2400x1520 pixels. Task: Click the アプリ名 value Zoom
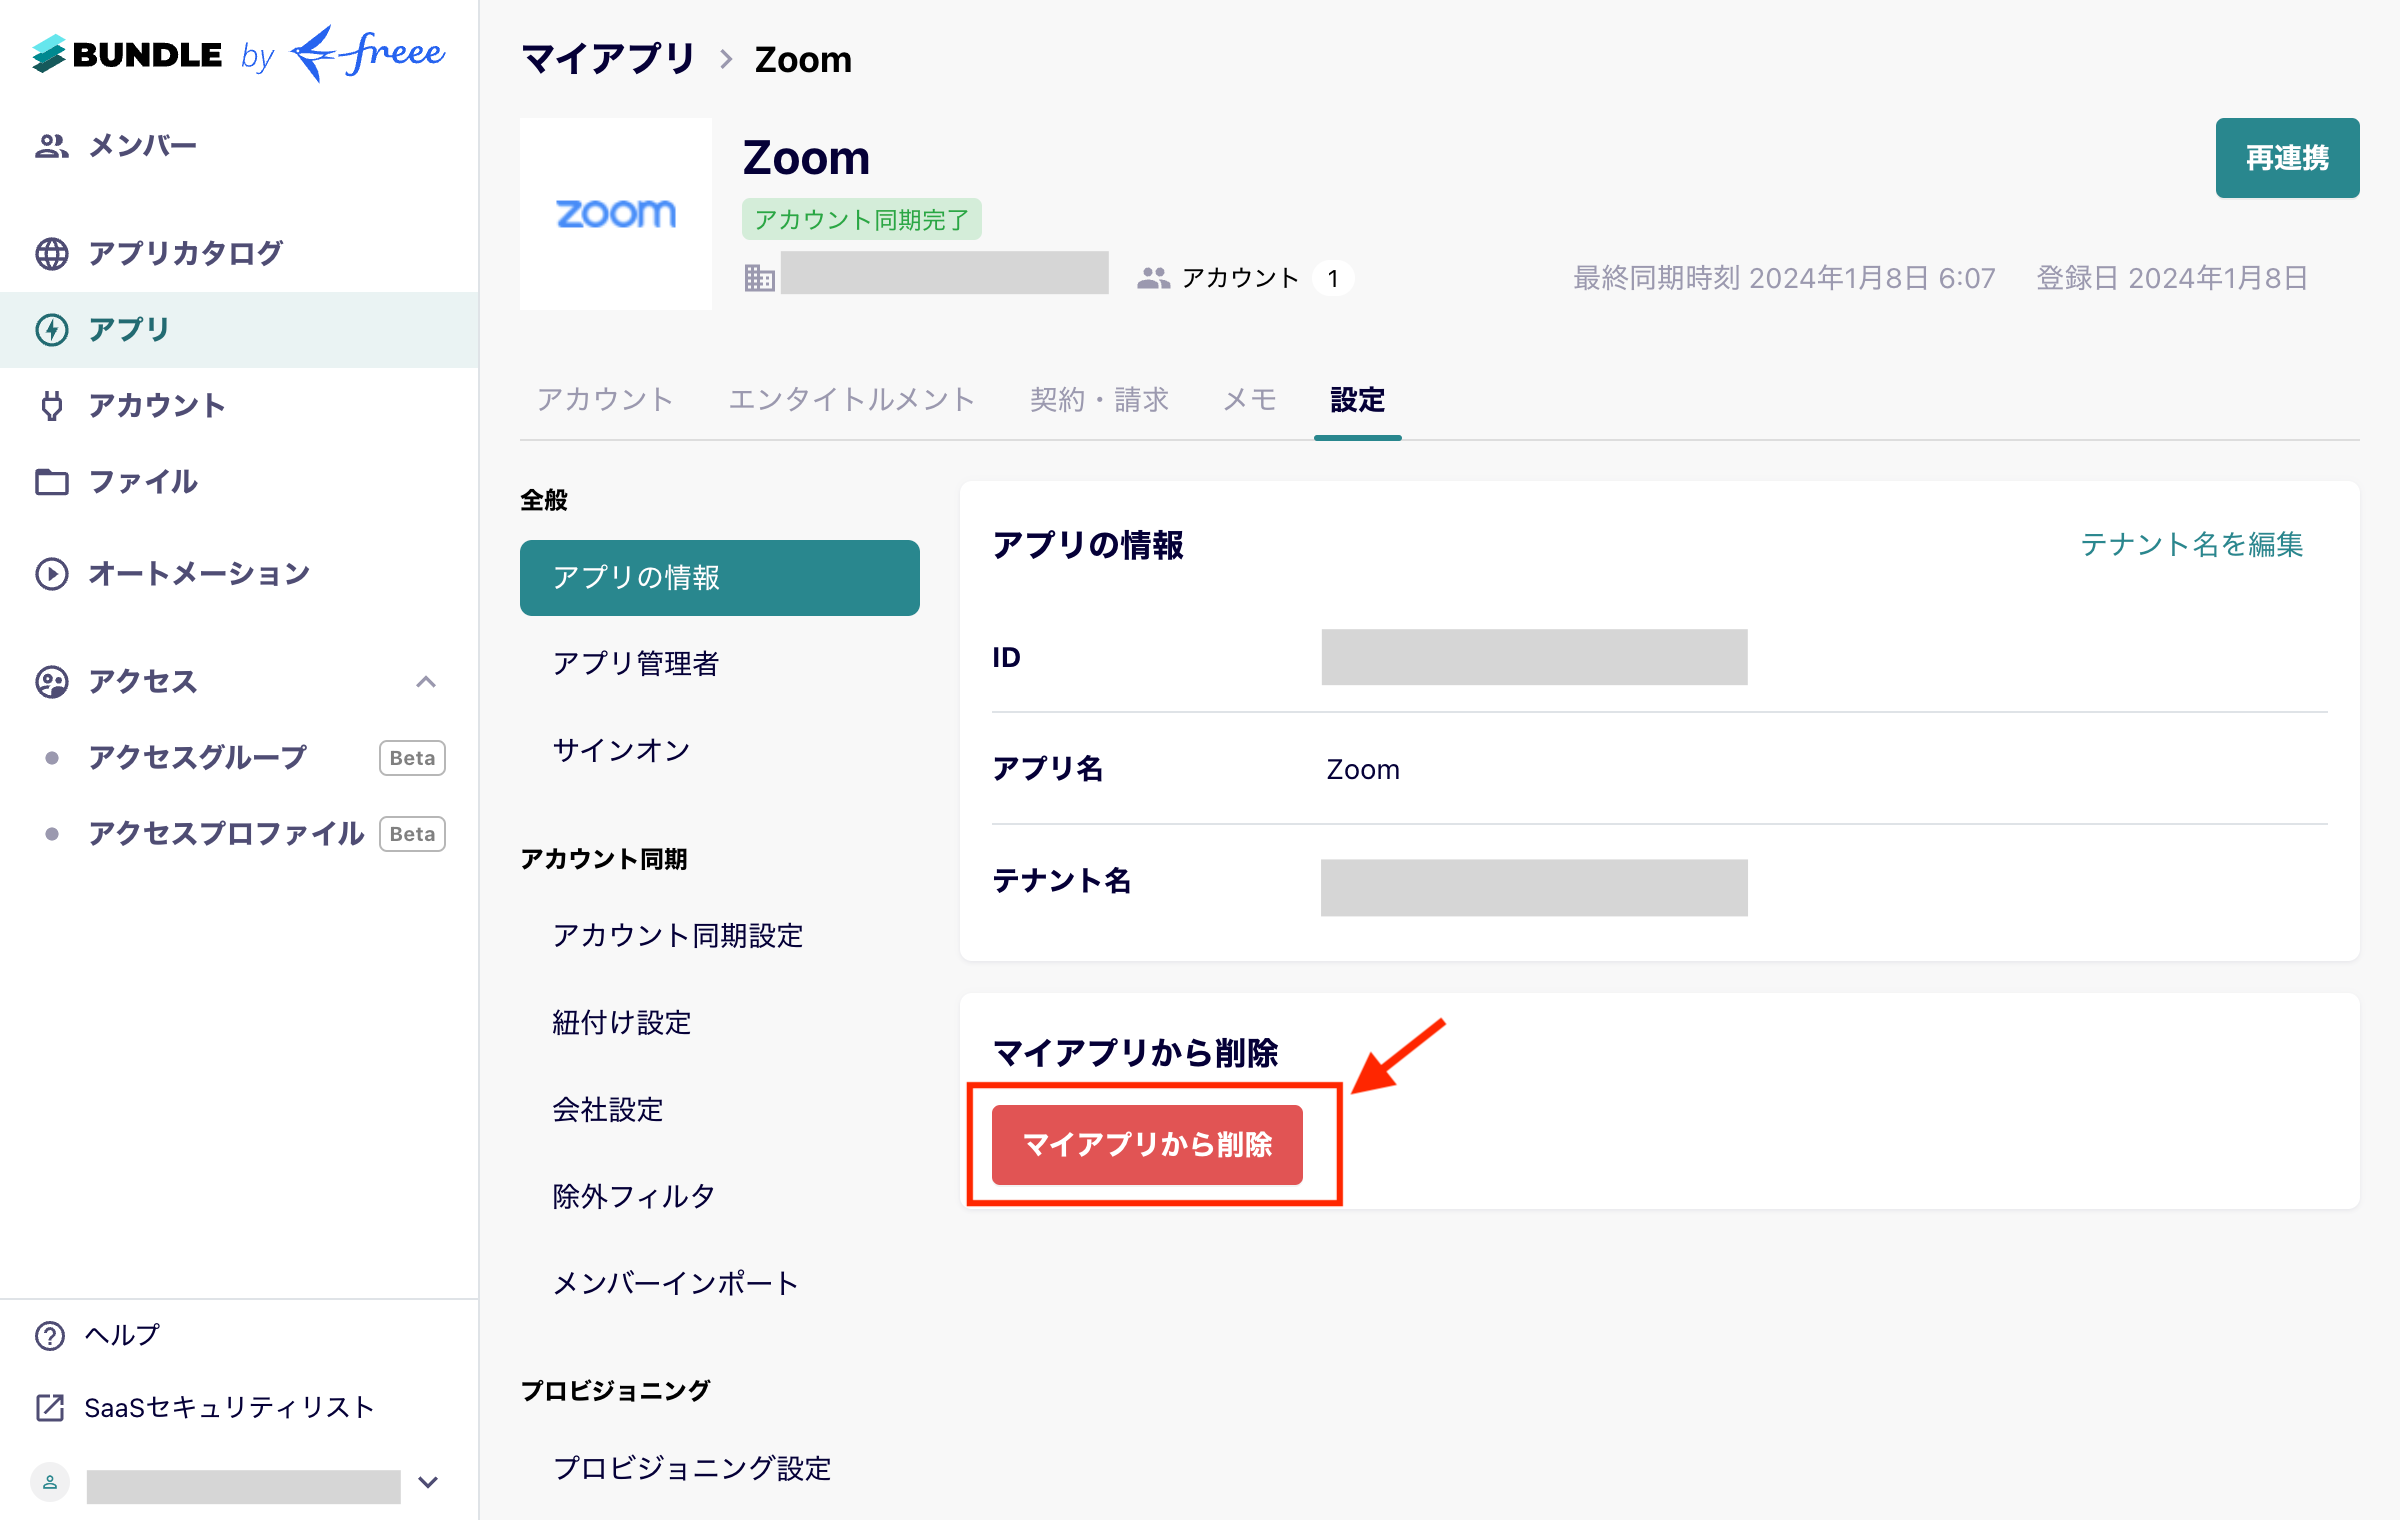pyautogui.click(x=1363, y=770)
